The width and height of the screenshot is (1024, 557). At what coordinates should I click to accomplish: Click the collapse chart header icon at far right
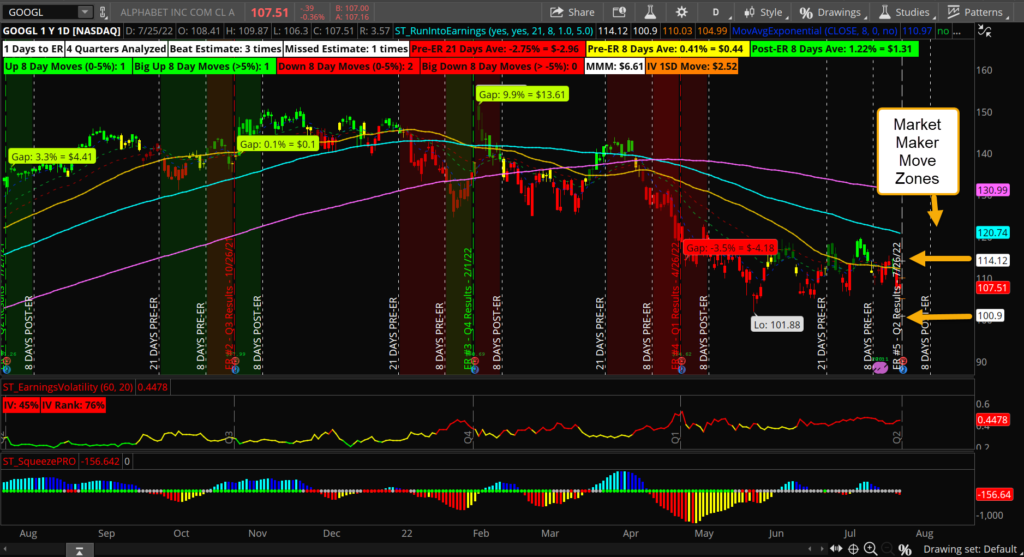pos(984,31)
